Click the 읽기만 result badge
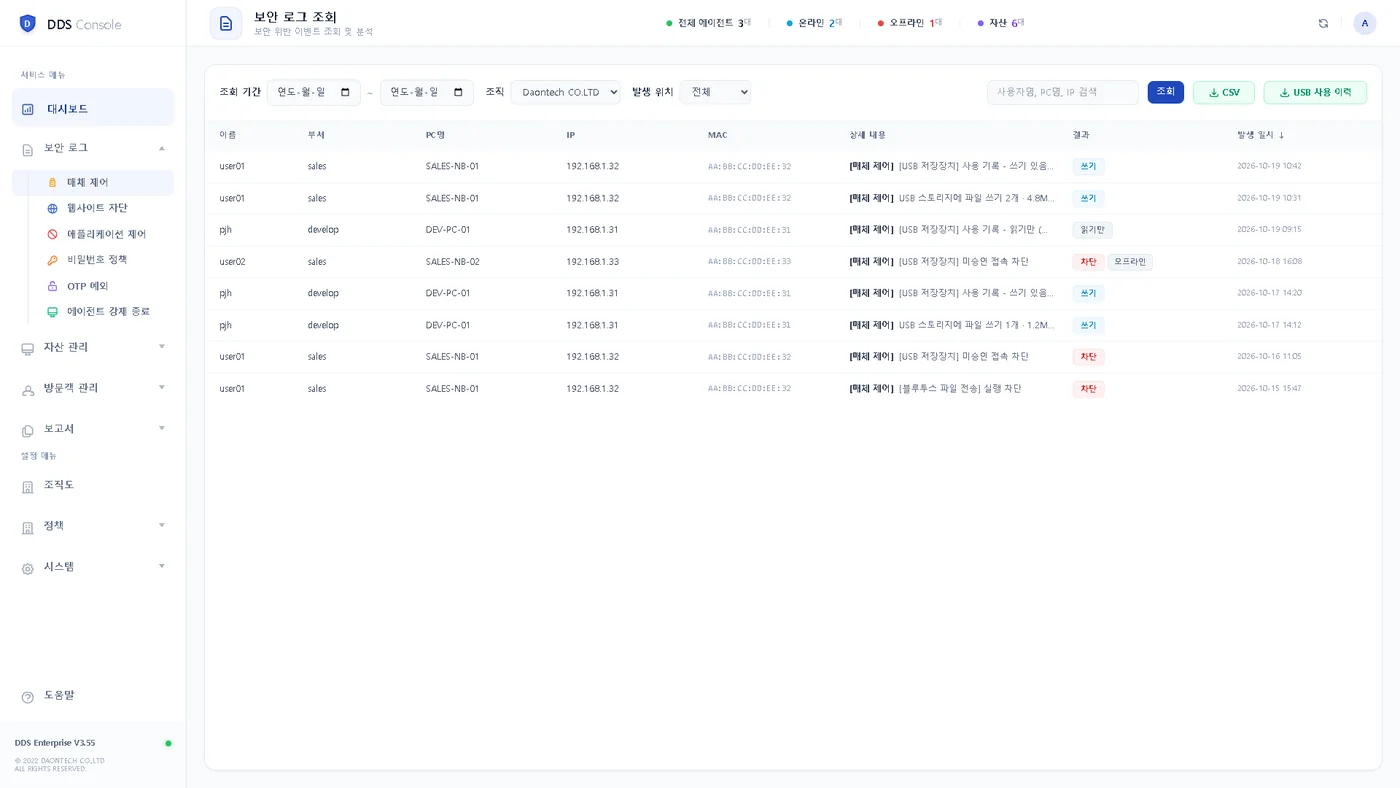The width and height of the screenshot is (1400, 788). point(1092,230)
